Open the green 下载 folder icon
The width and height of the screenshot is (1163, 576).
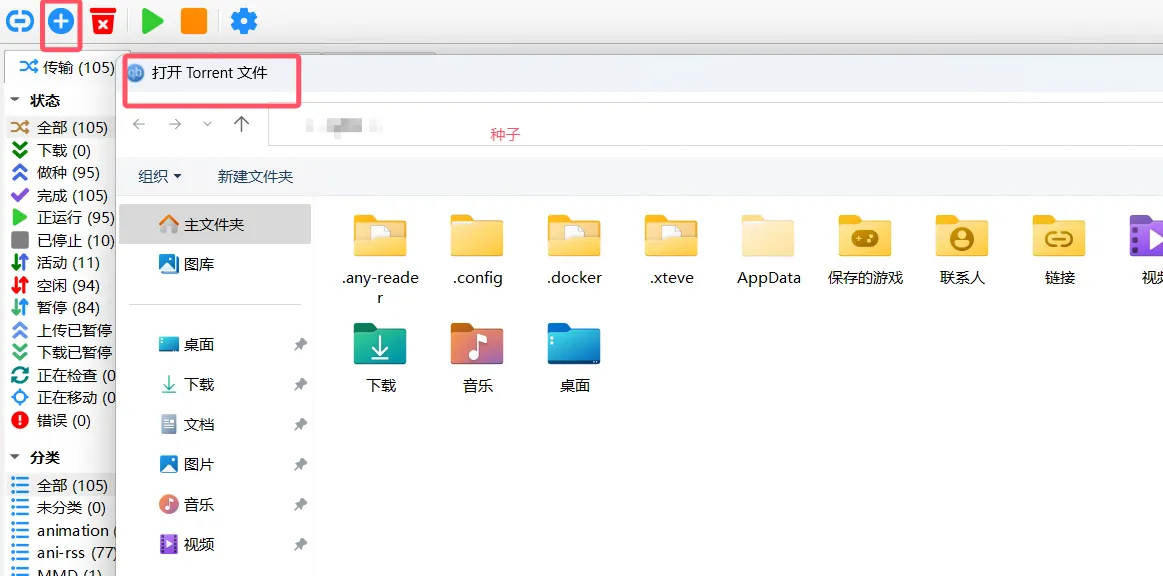pos(380,345)
